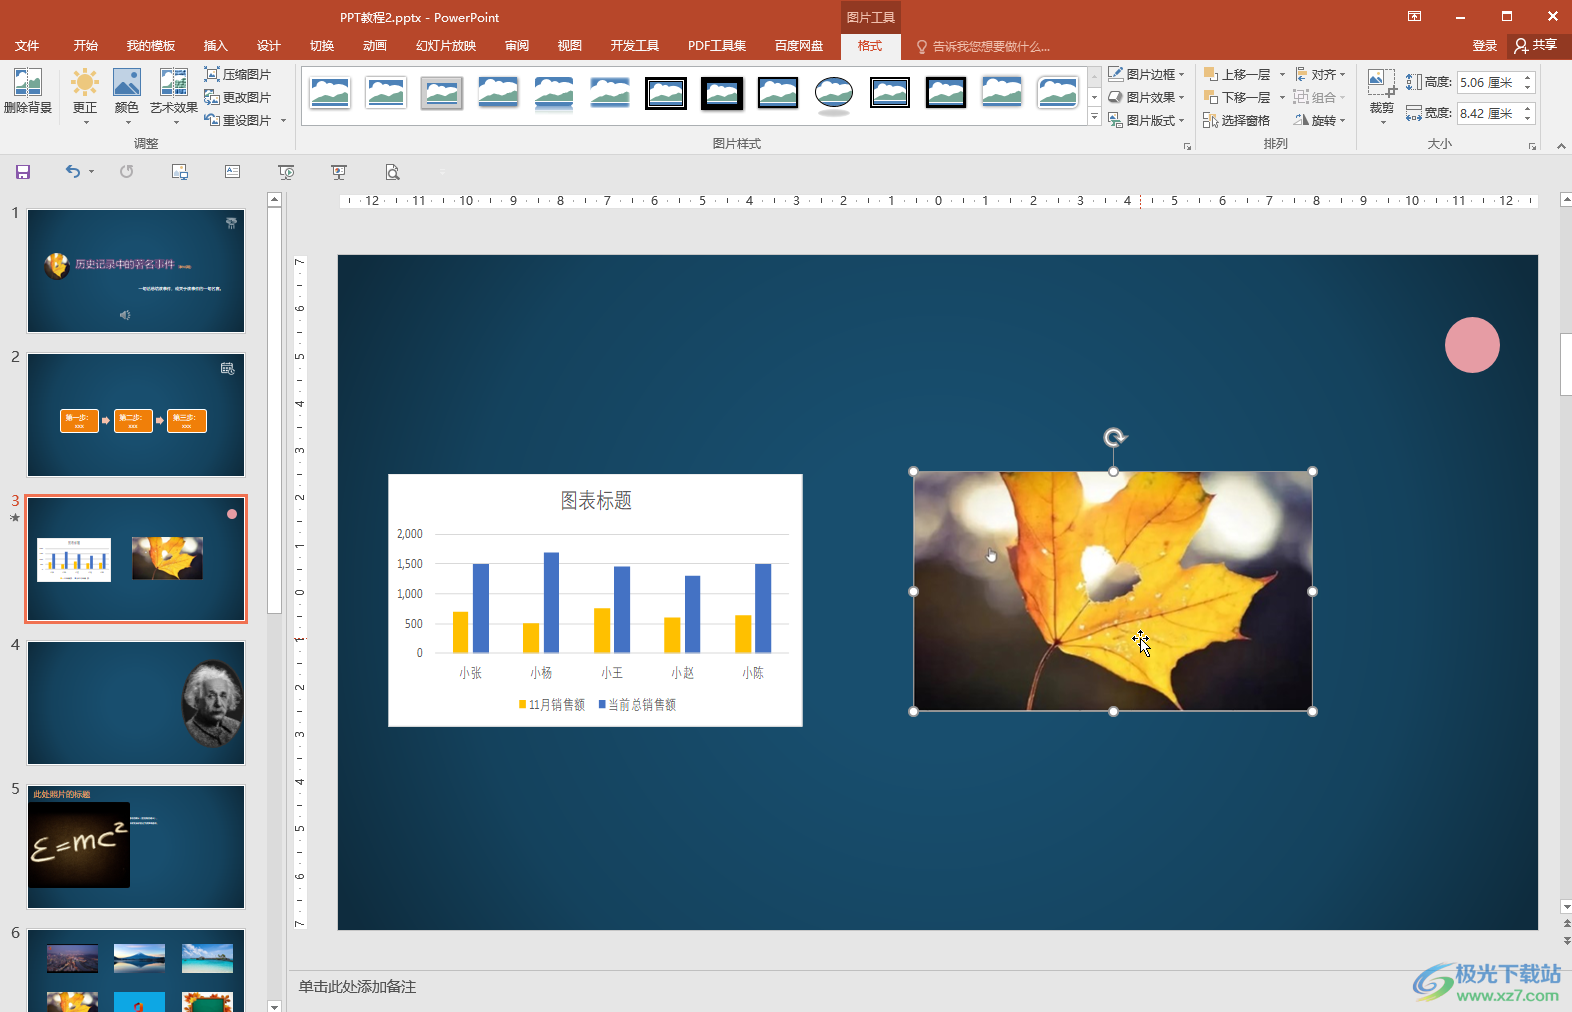This screenshot has height=1012, width=1572.
Task: Click the height value field 5.06 厘米
Action: pyautogui.click(x=1487, y=83)
